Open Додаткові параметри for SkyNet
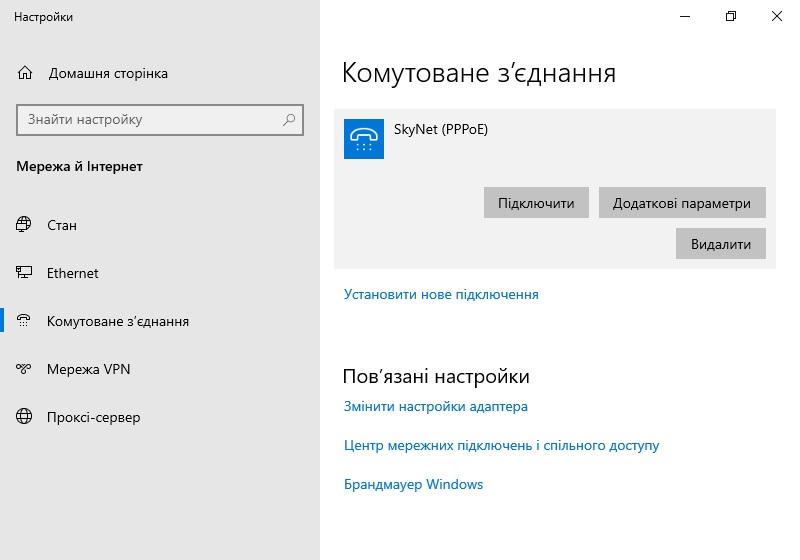Viewport: 800px width, 560px height. [x=682, y=202]
